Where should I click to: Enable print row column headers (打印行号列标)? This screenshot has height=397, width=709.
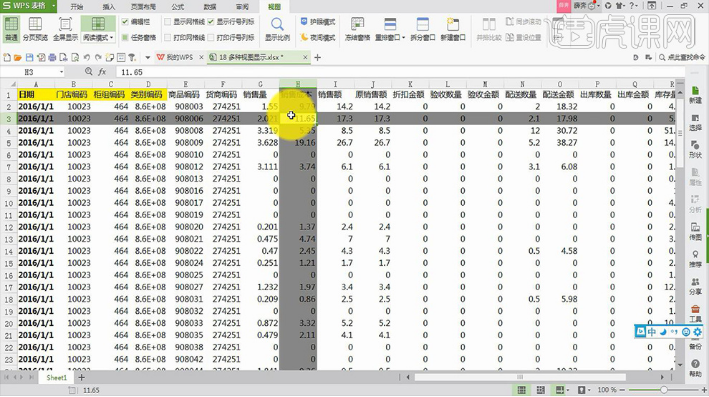211,37
